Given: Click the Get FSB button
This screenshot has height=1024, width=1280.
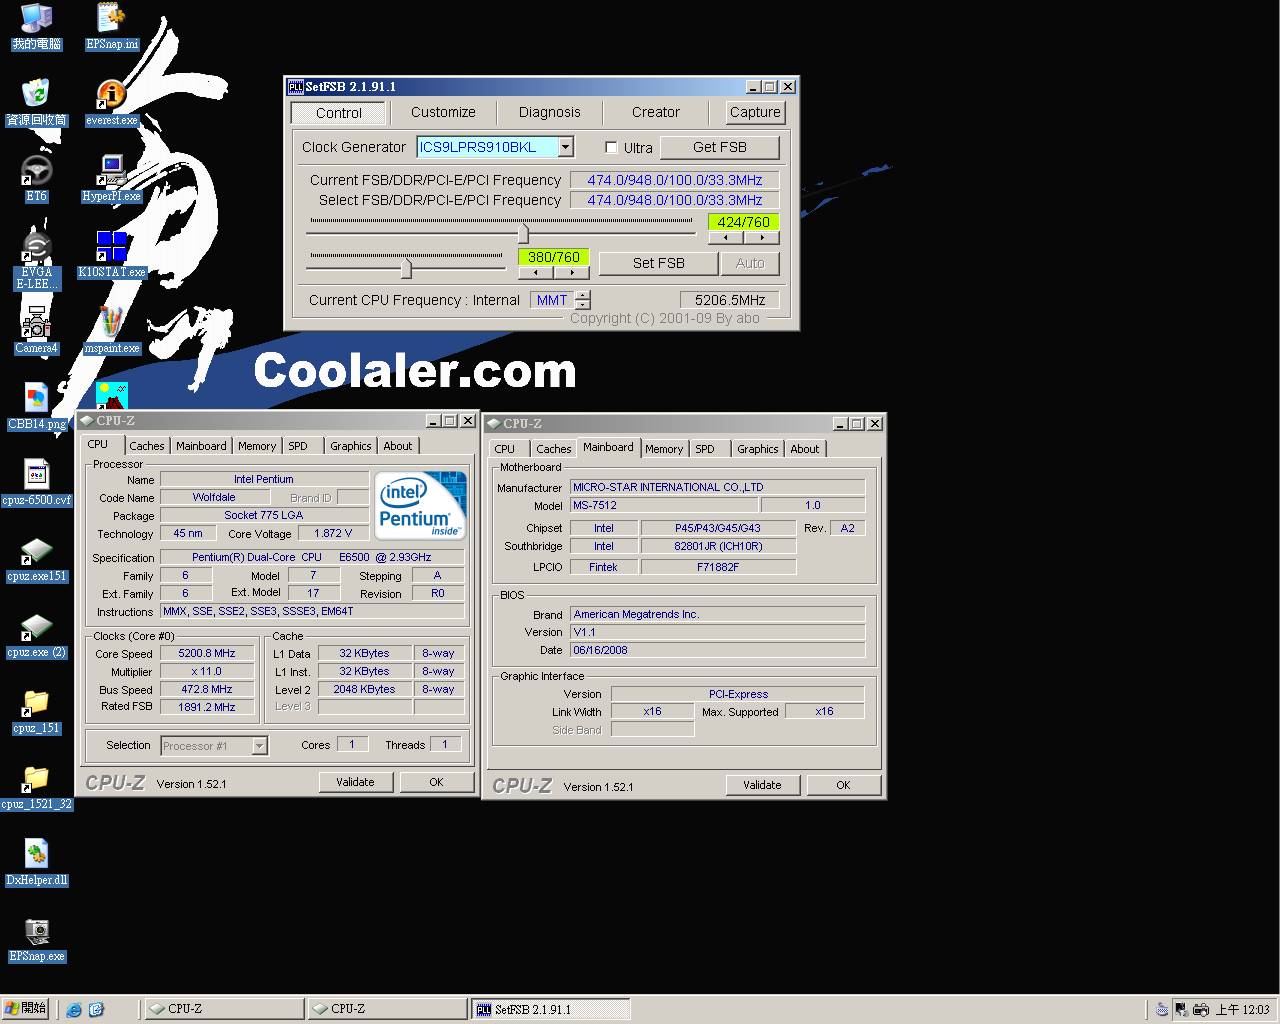Looking at the screenshot, I should point(720,147).
